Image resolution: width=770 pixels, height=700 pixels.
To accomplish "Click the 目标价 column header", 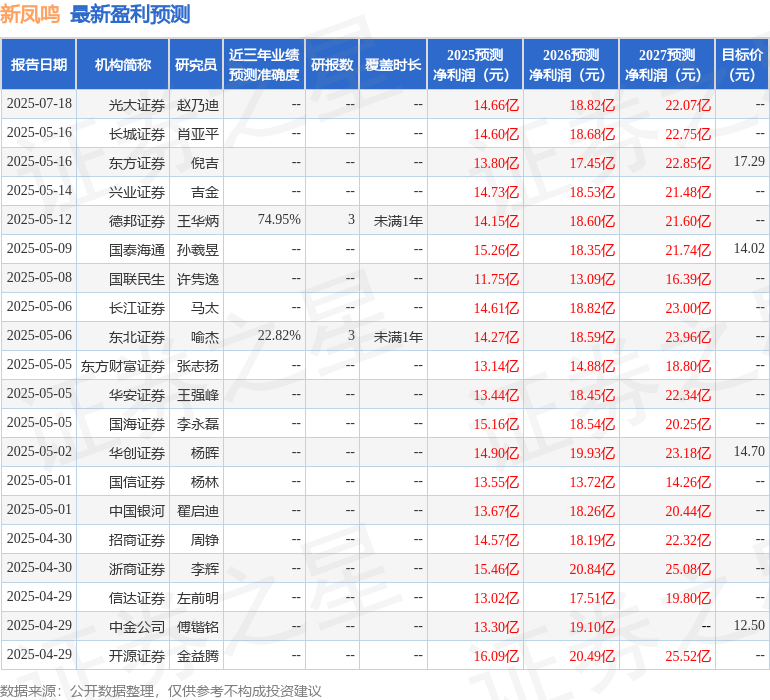I will pos(742,64).
